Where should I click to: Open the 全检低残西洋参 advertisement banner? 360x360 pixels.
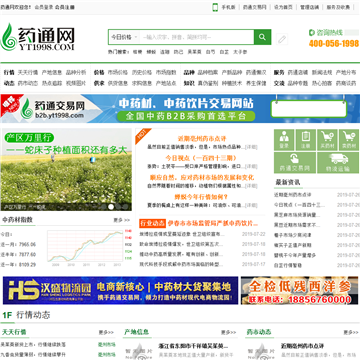[x=299, y=290]
